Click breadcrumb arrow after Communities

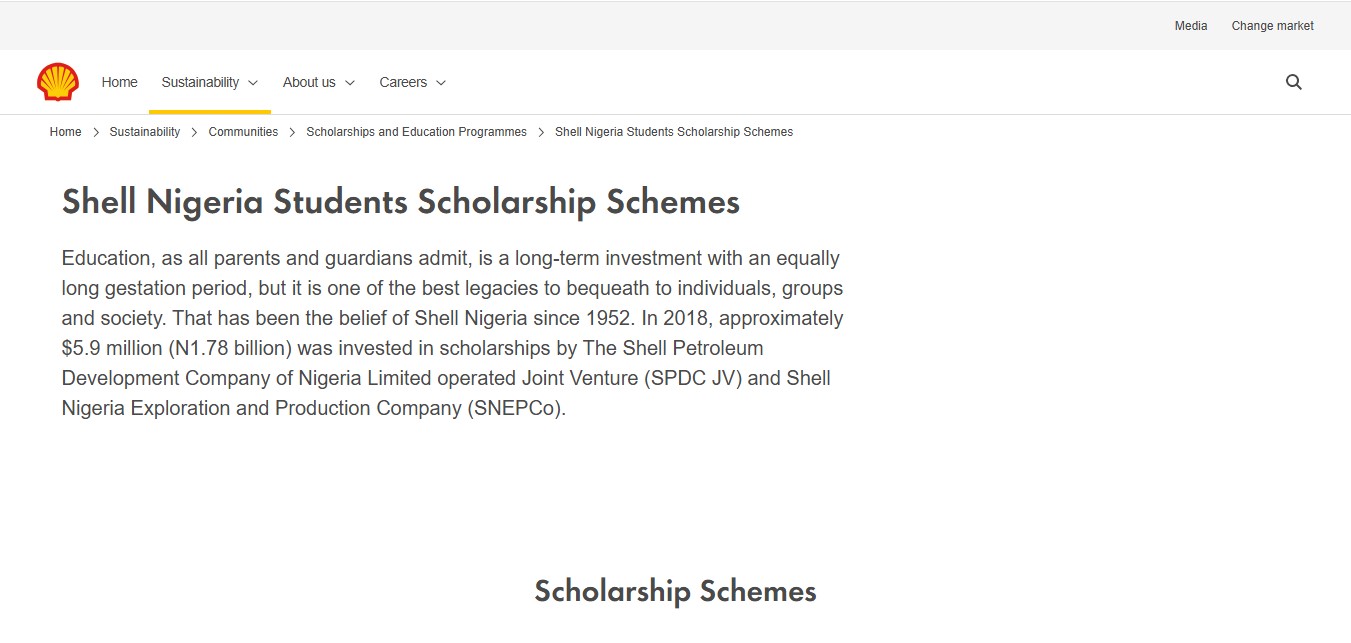tap(293, 132)
